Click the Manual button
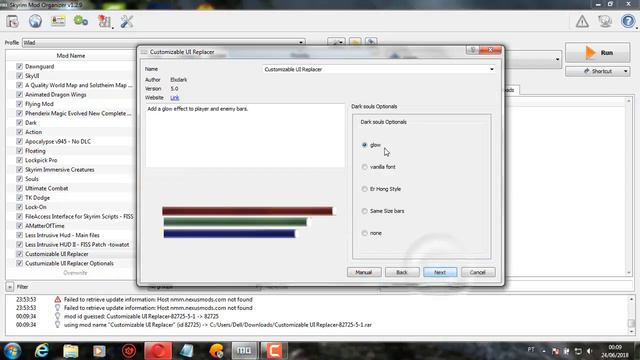640x360 pixels. point(364,272)
